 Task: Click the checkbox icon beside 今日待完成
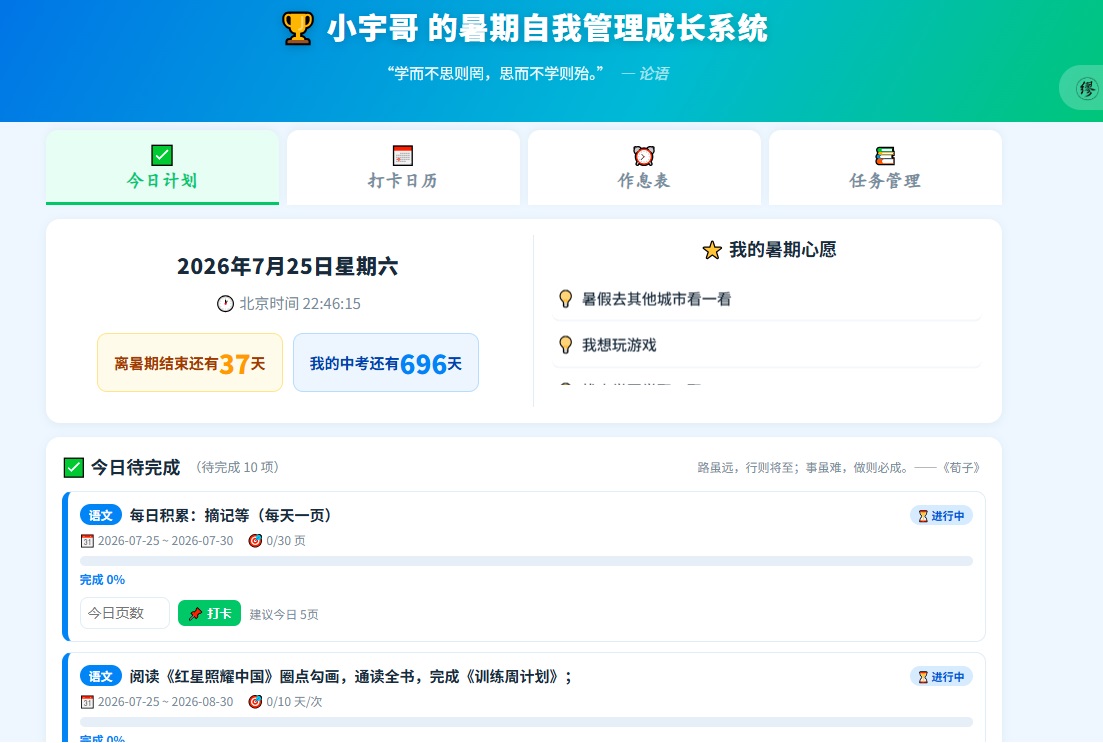[74, 468]
